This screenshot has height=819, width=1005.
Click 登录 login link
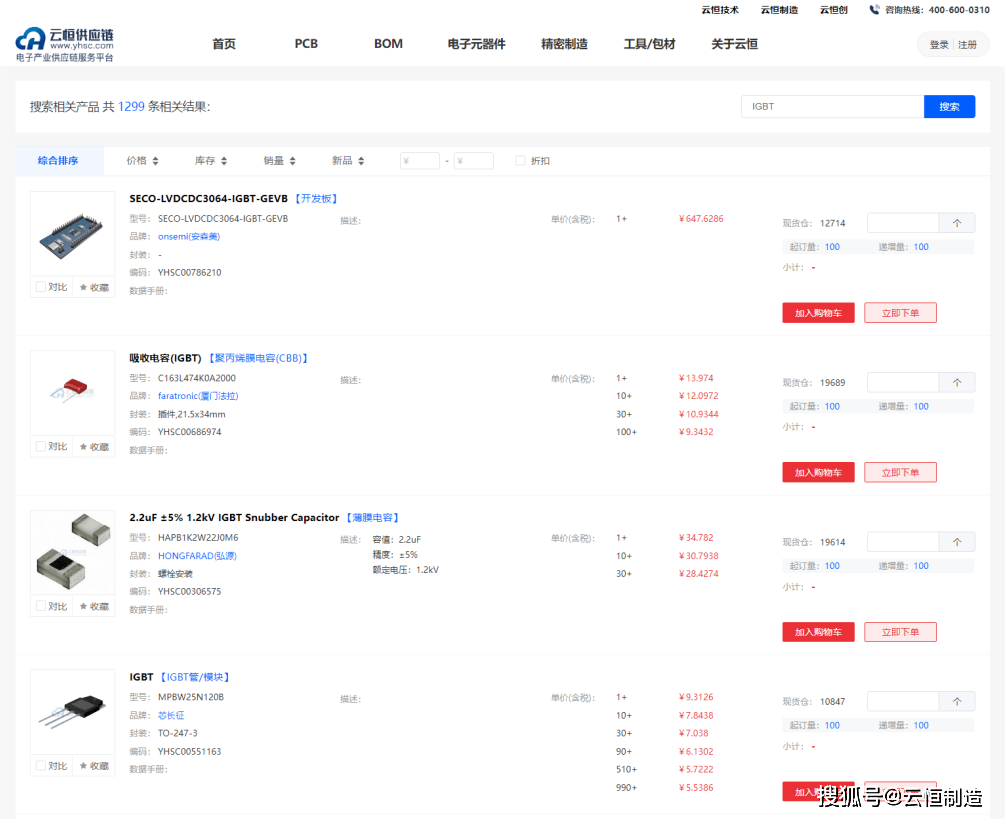tap(939, 45)
